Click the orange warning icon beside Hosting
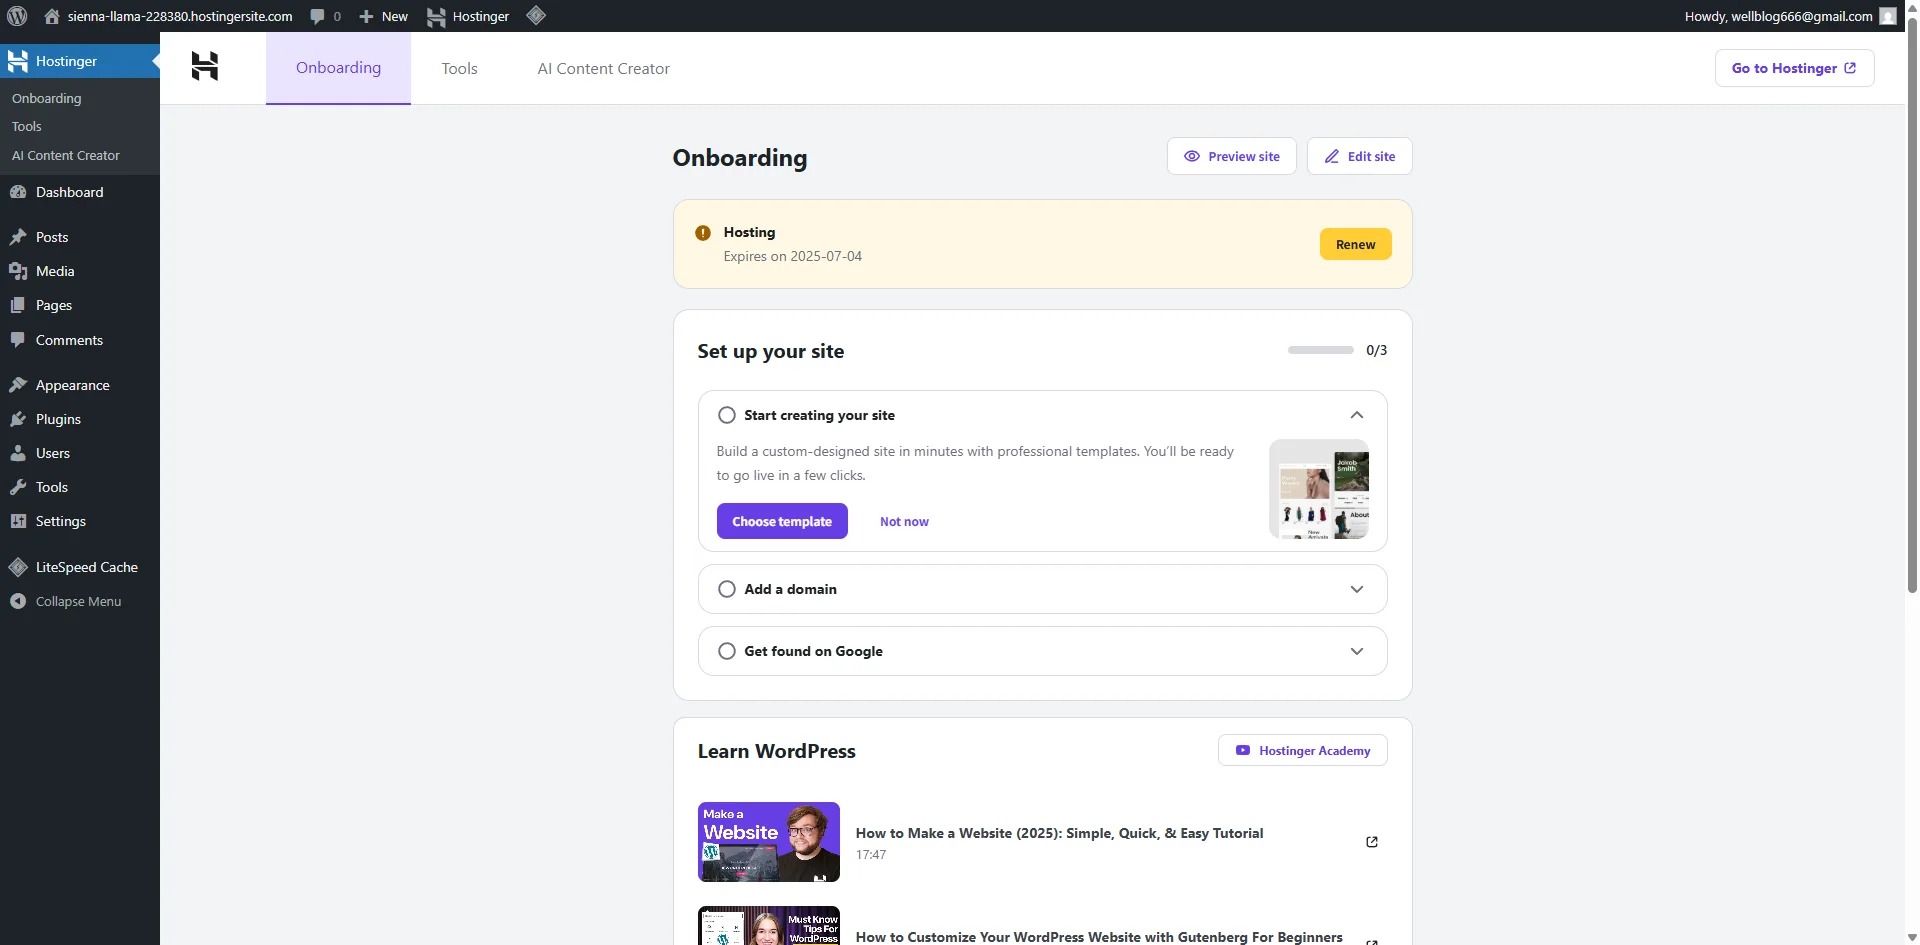Image resolution: width=1920 pixels, height=945 pixels. click(x=703, y=232)
